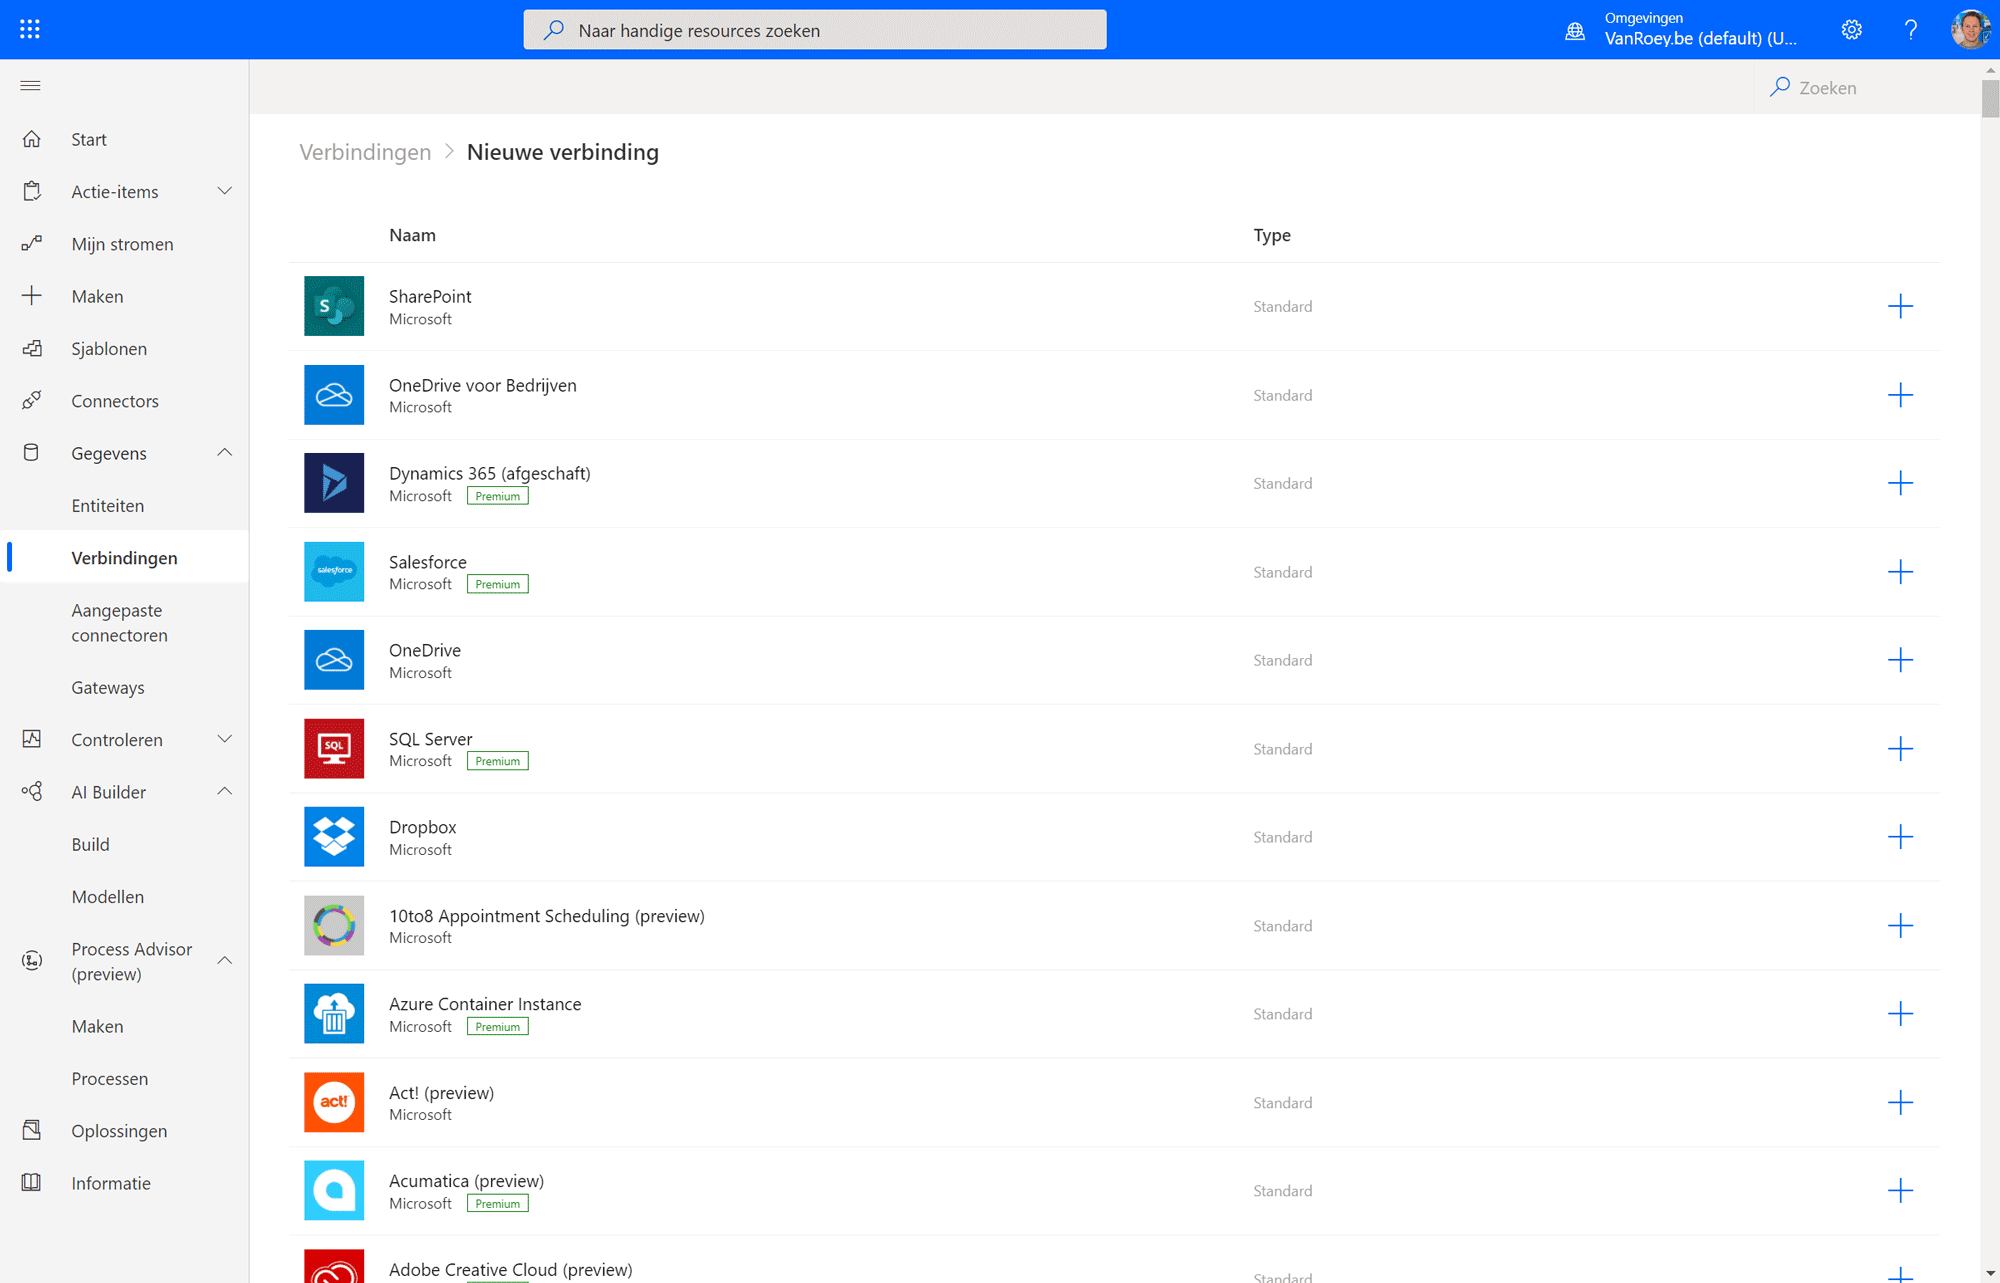The width and height of the screenshot is (2000, 1283).
Task: Expand the Controleren chevron
Action: click(x=225, y=739)
